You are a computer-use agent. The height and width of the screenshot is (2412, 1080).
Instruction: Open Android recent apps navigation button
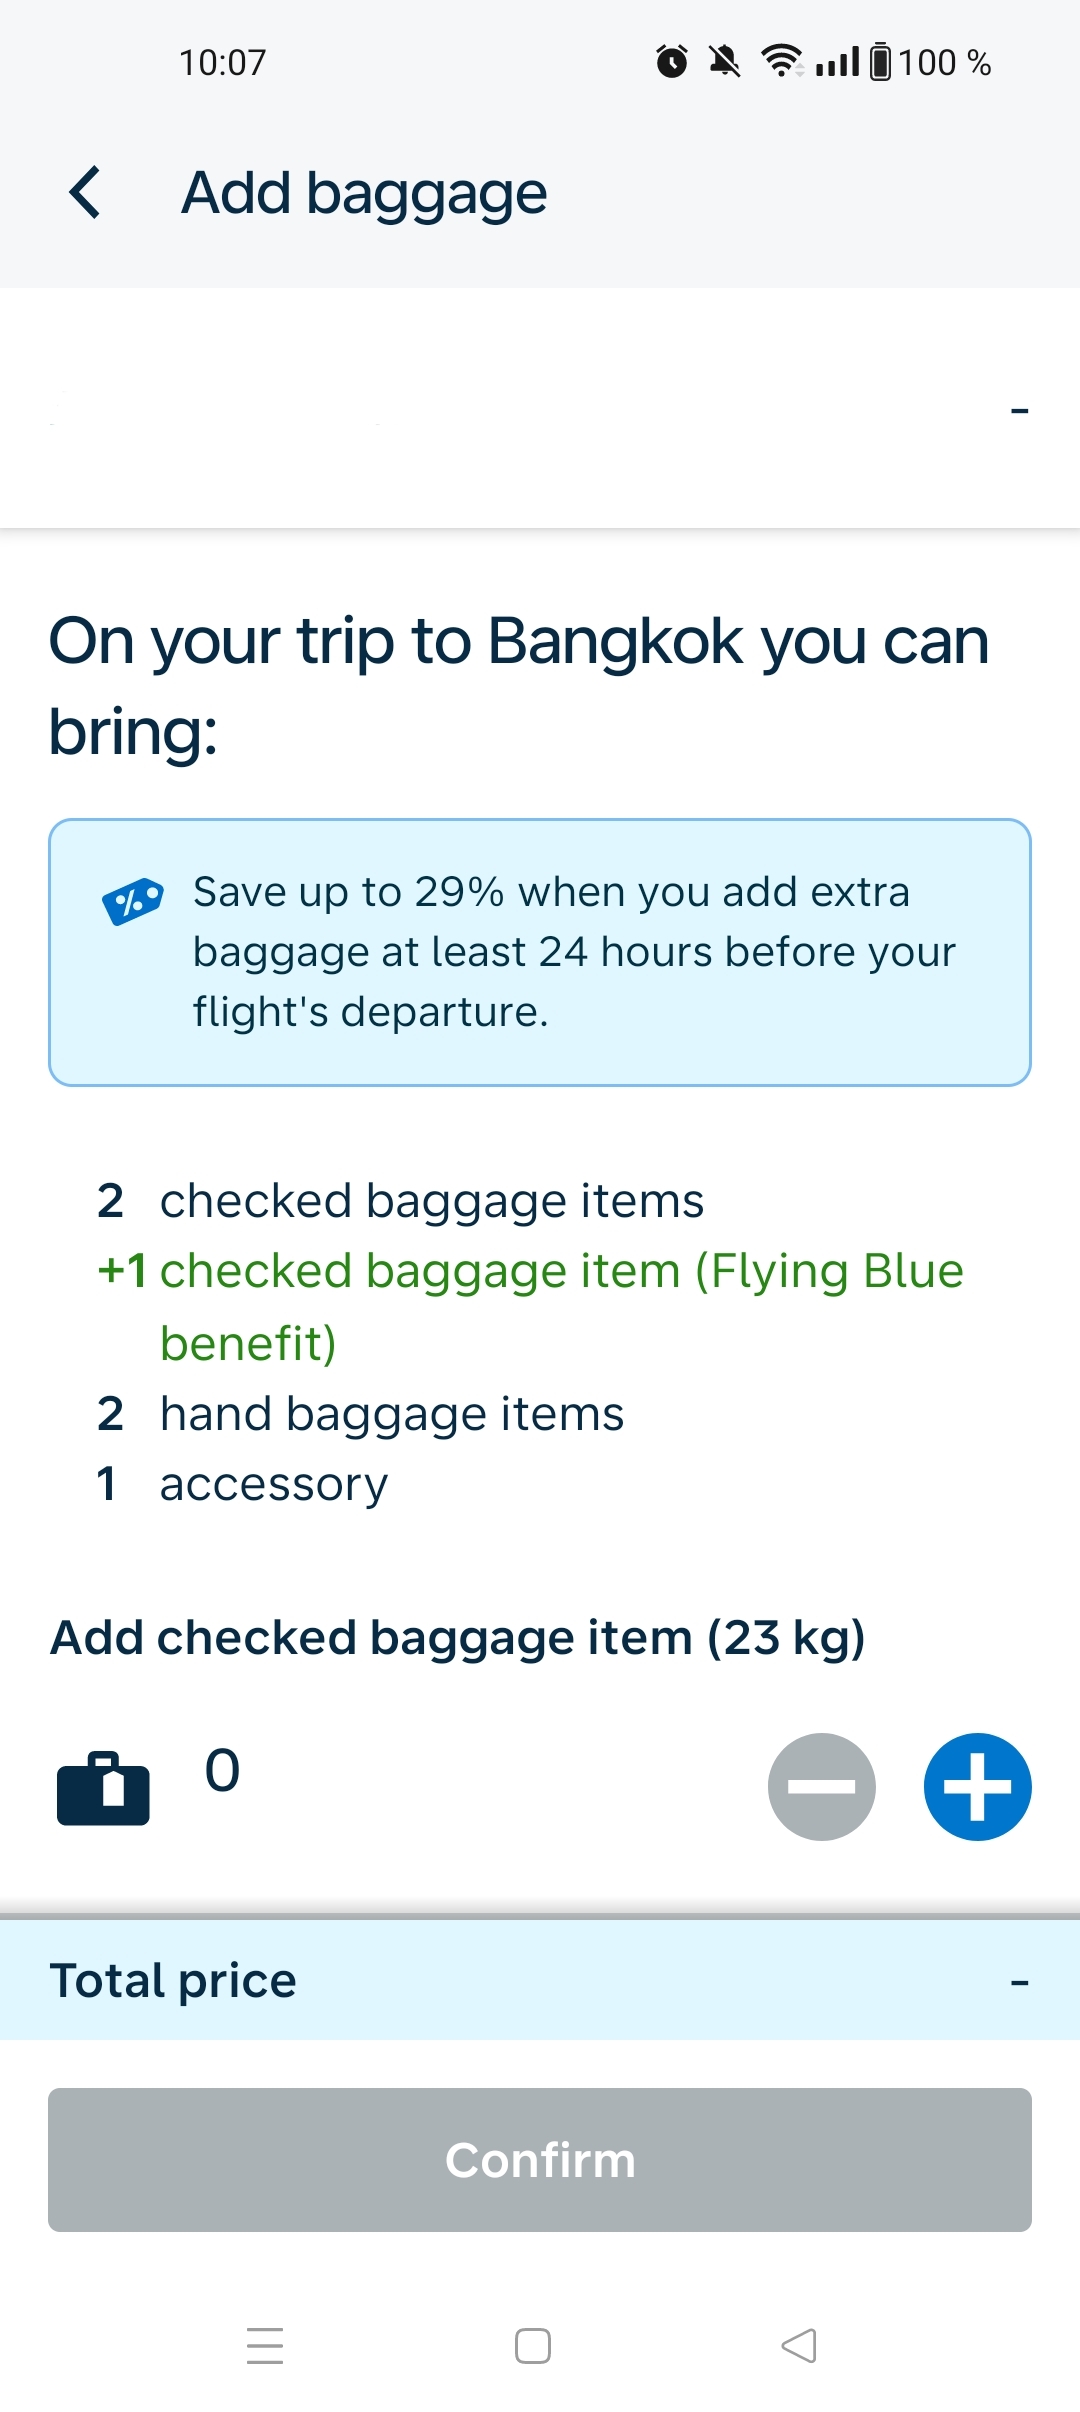pyautogui.click(x=265, y=2345)
